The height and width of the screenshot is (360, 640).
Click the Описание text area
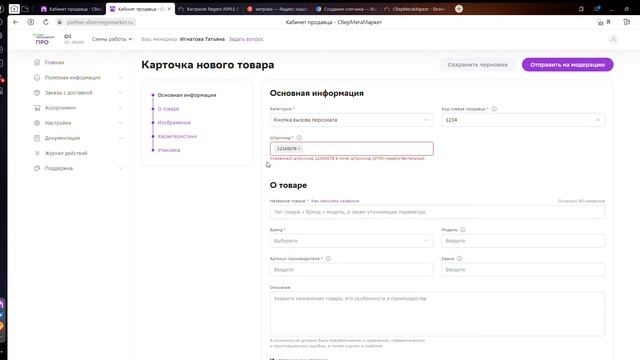pos(437,314)
